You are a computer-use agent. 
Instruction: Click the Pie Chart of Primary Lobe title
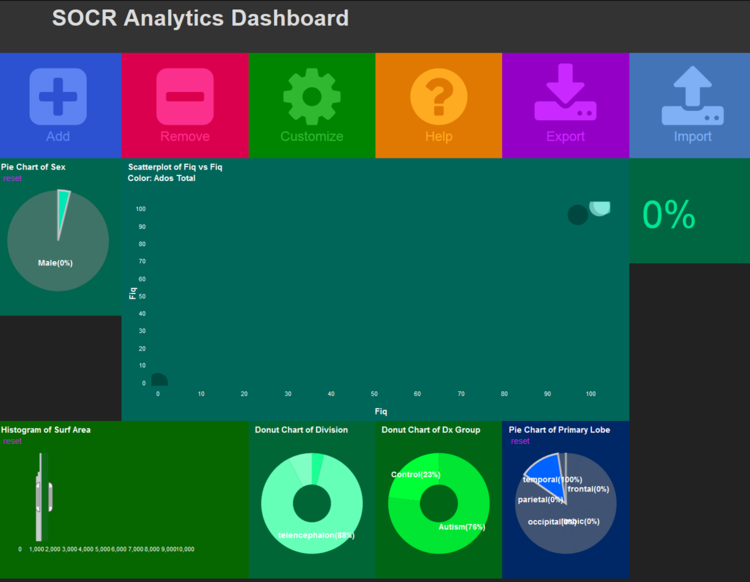[x=559, y=429]
